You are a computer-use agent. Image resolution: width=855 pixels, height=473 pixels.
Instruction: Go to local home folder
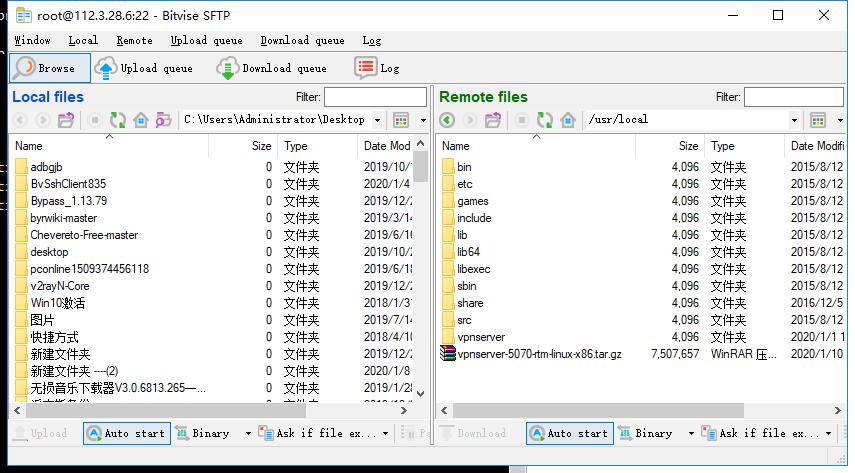[x=141, y=120]
